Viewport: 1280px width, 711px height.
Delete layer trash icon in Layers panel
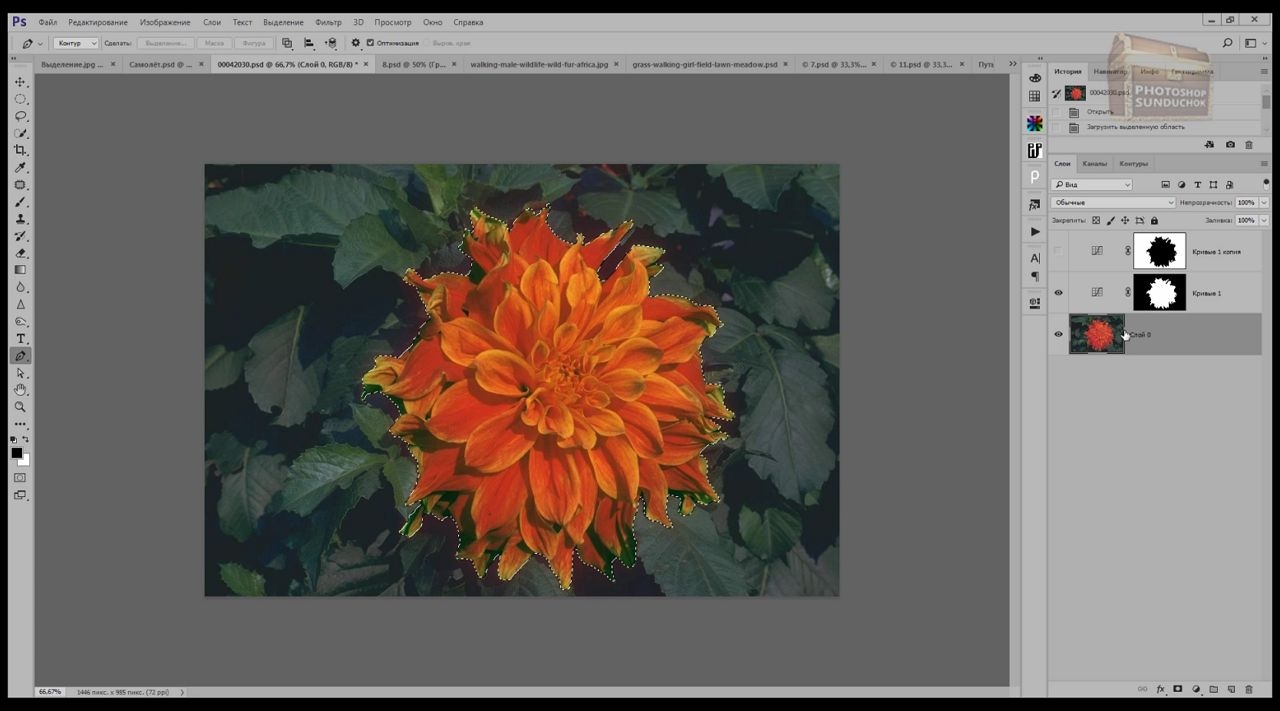click(x=1249, y=689)
